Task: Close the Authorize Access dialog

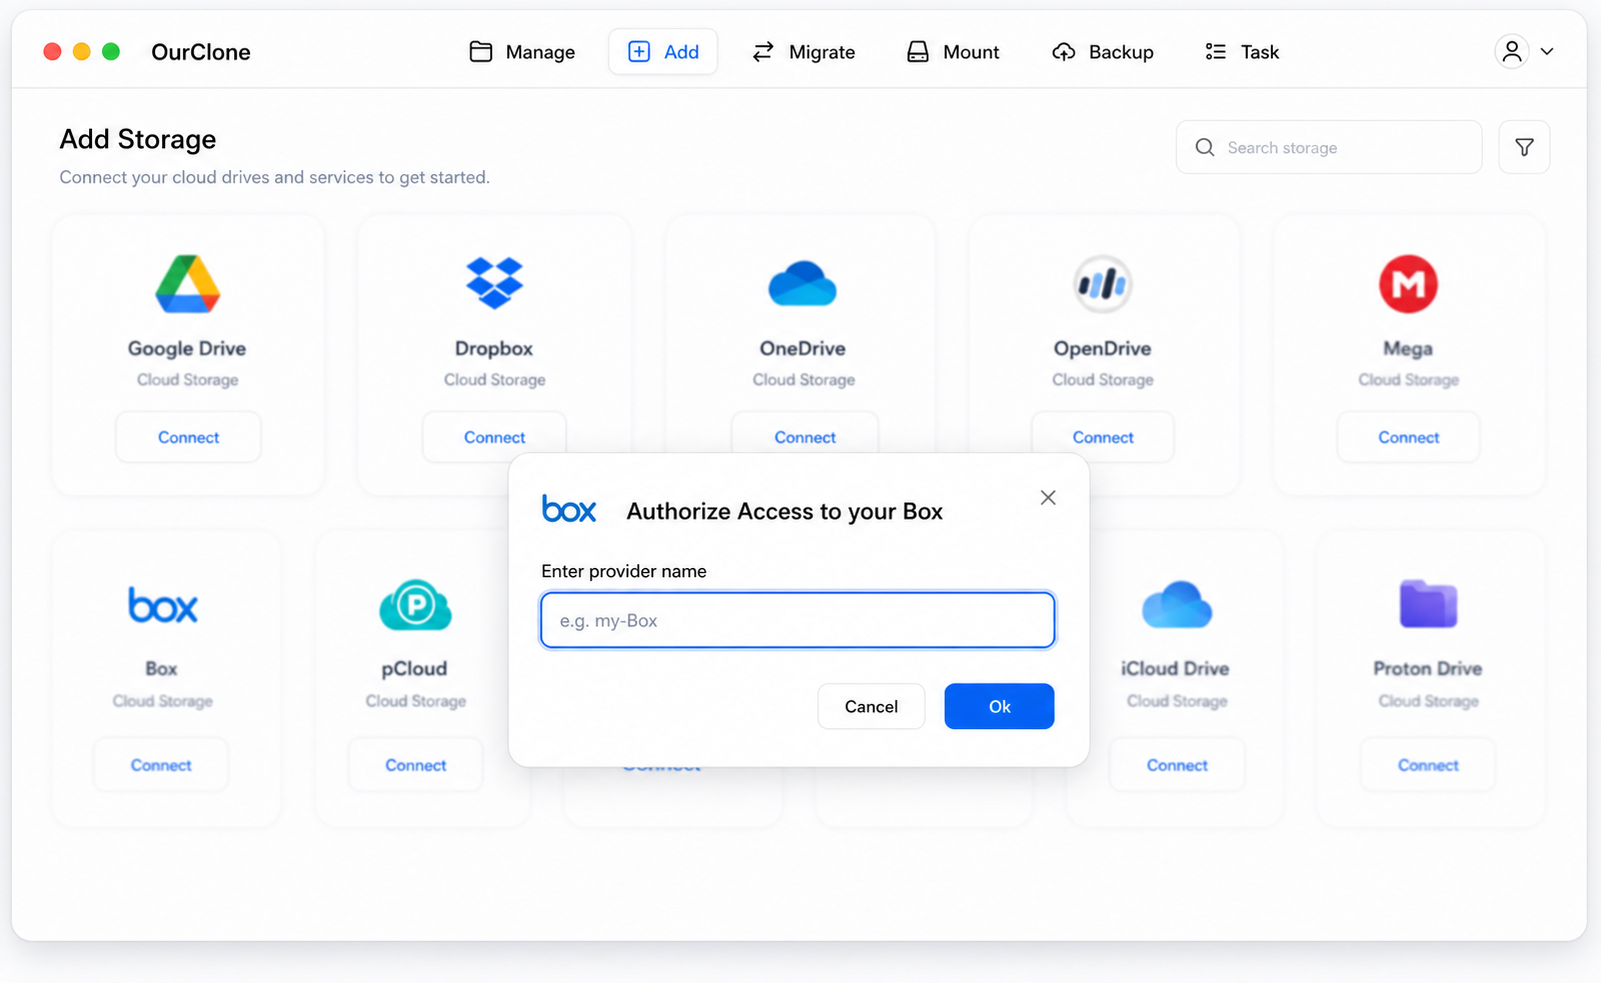Action: (x=1048, y=498)
